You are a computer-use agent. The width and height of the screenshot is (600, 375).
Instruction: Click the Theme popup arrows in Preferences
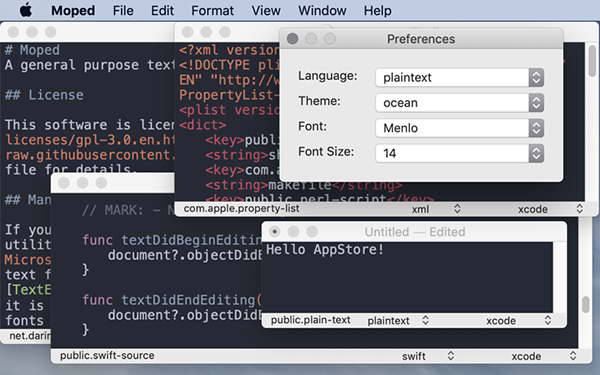536,103
